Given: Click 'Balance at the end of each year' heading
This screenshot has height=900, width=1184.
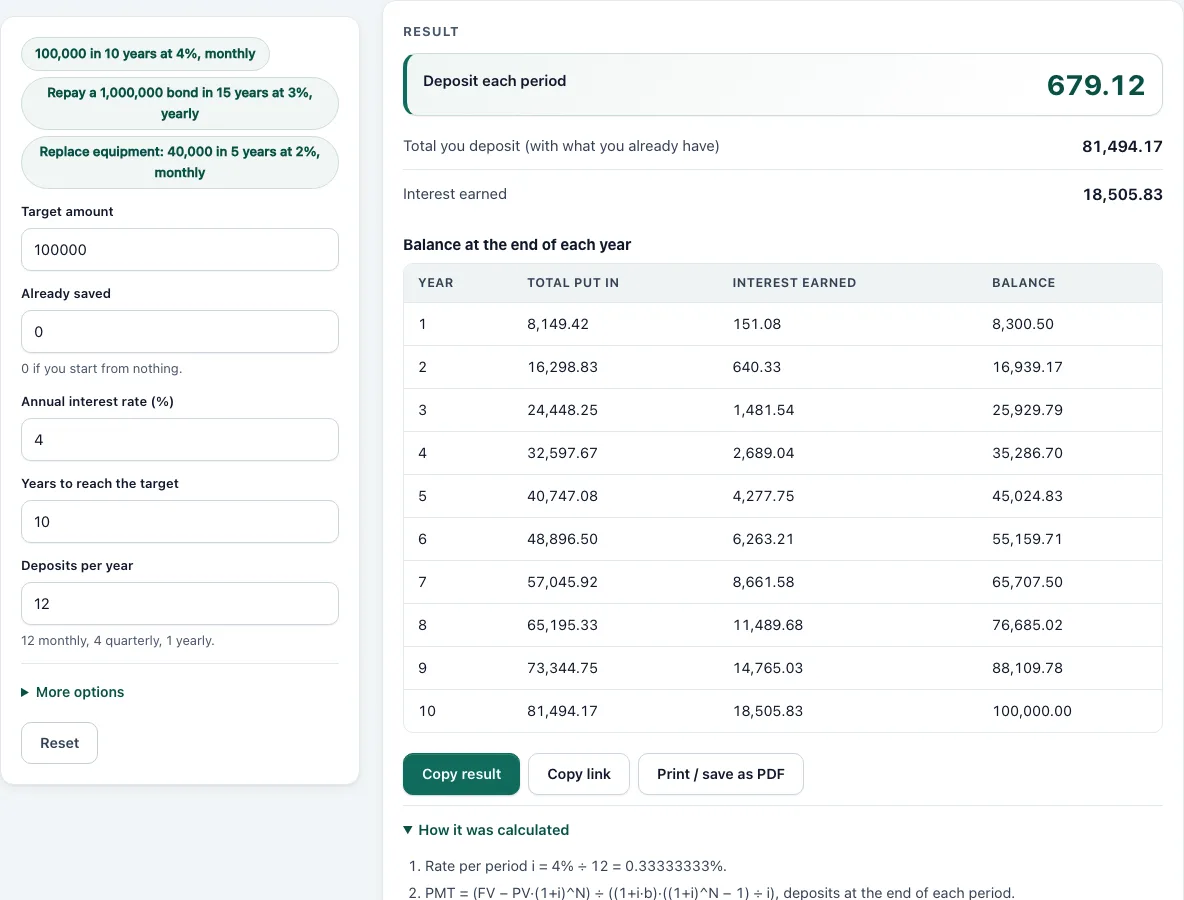Looking at the screenshot, I should coord(517,245).
